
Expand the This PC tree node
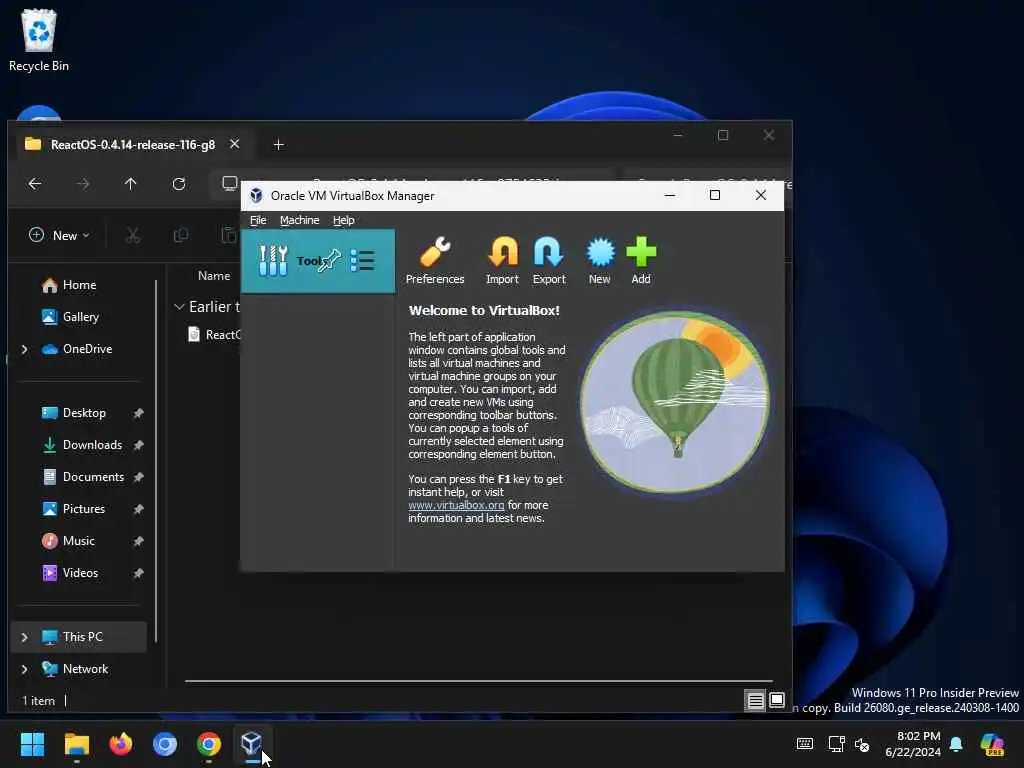(x=25, y=637)
